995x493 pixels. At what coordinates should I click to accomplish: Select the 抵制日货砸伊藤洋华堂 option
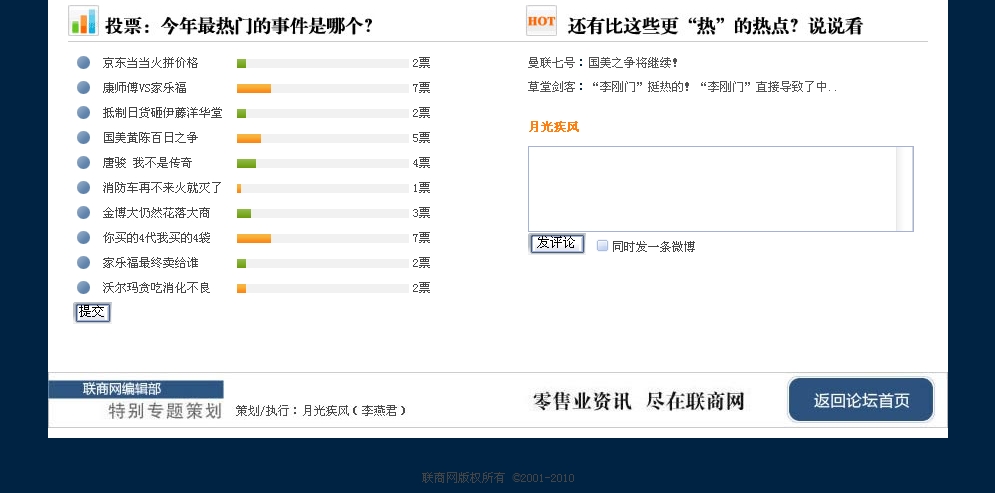84,113
